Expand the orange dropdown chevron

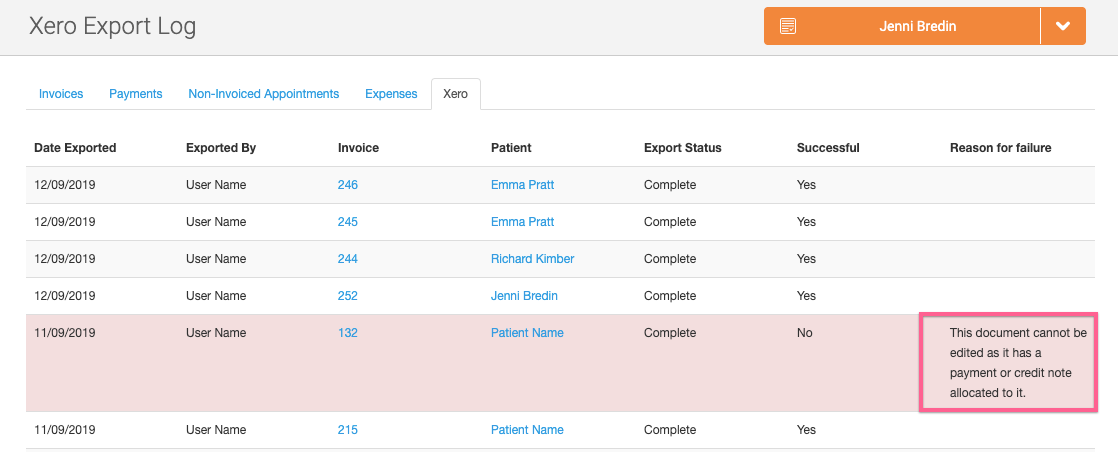point(1063,27)
